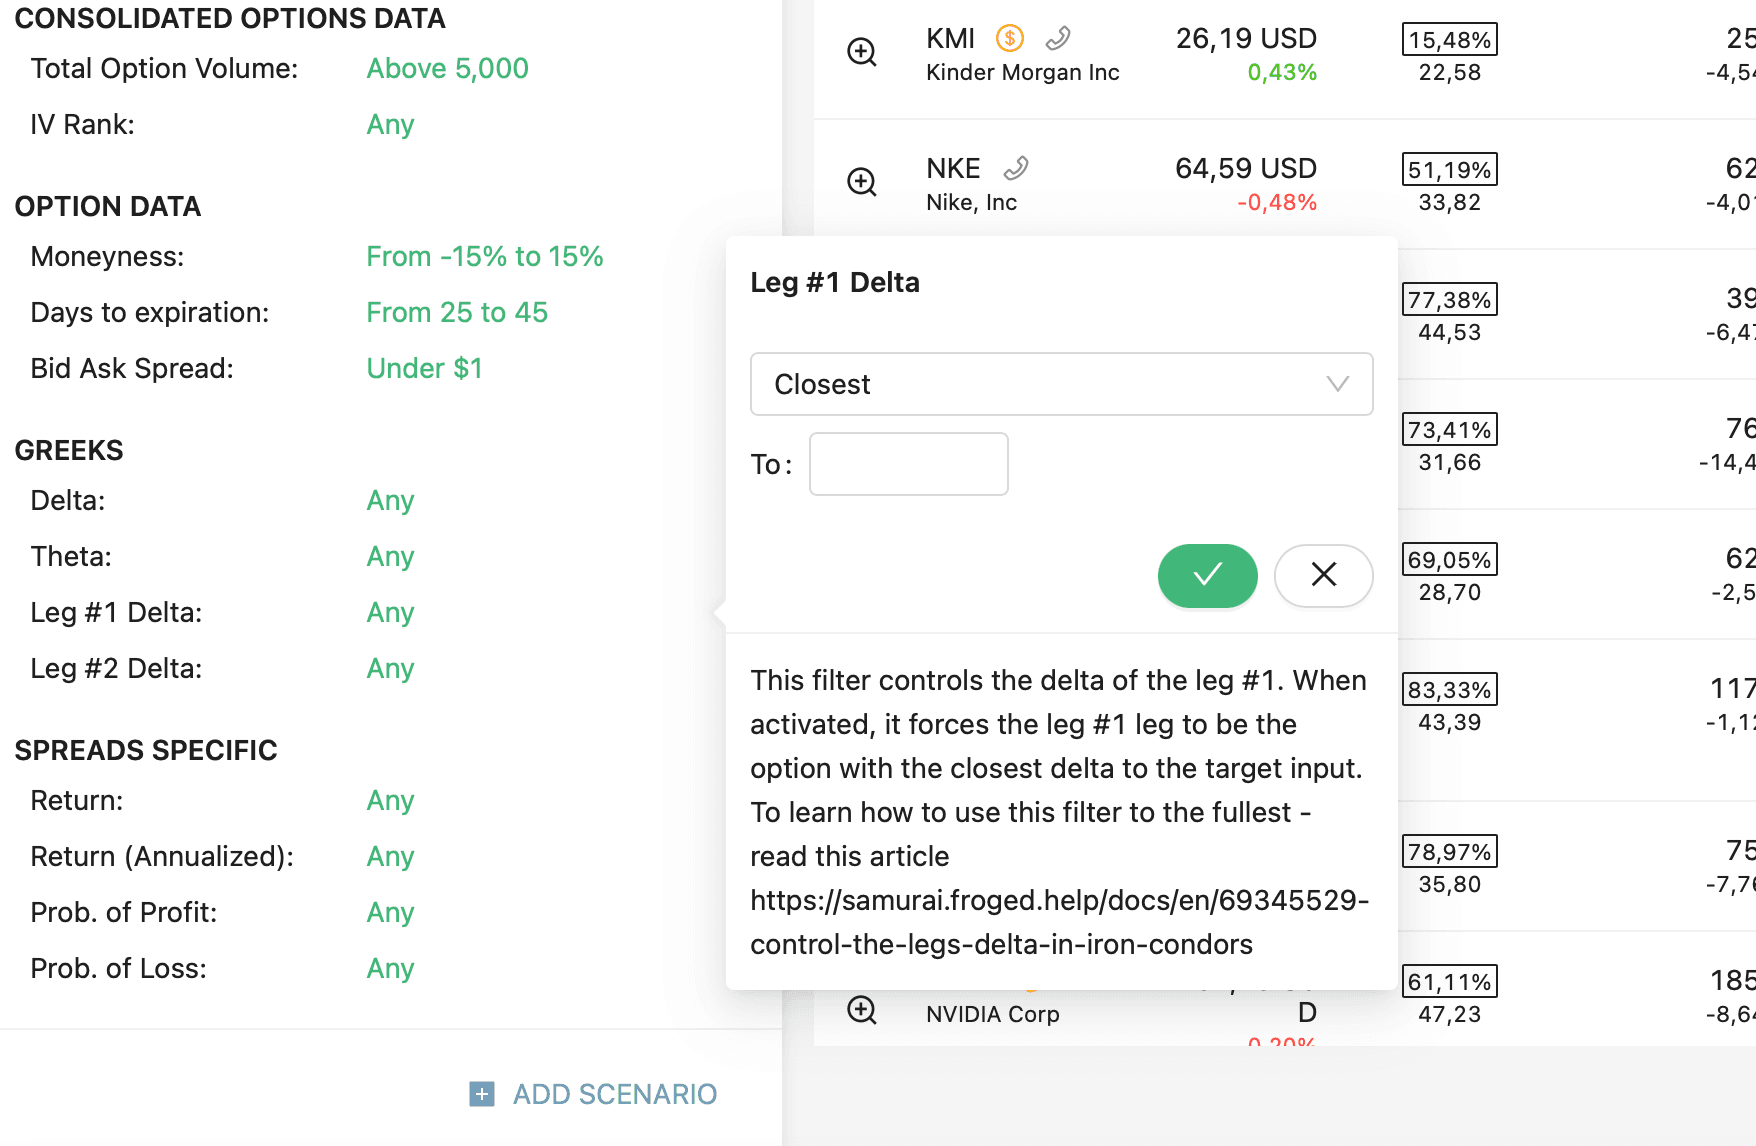Edit Days to expiration From 25 to 45
This screenshot has width=1756, height=1146.
coord(457,312)
